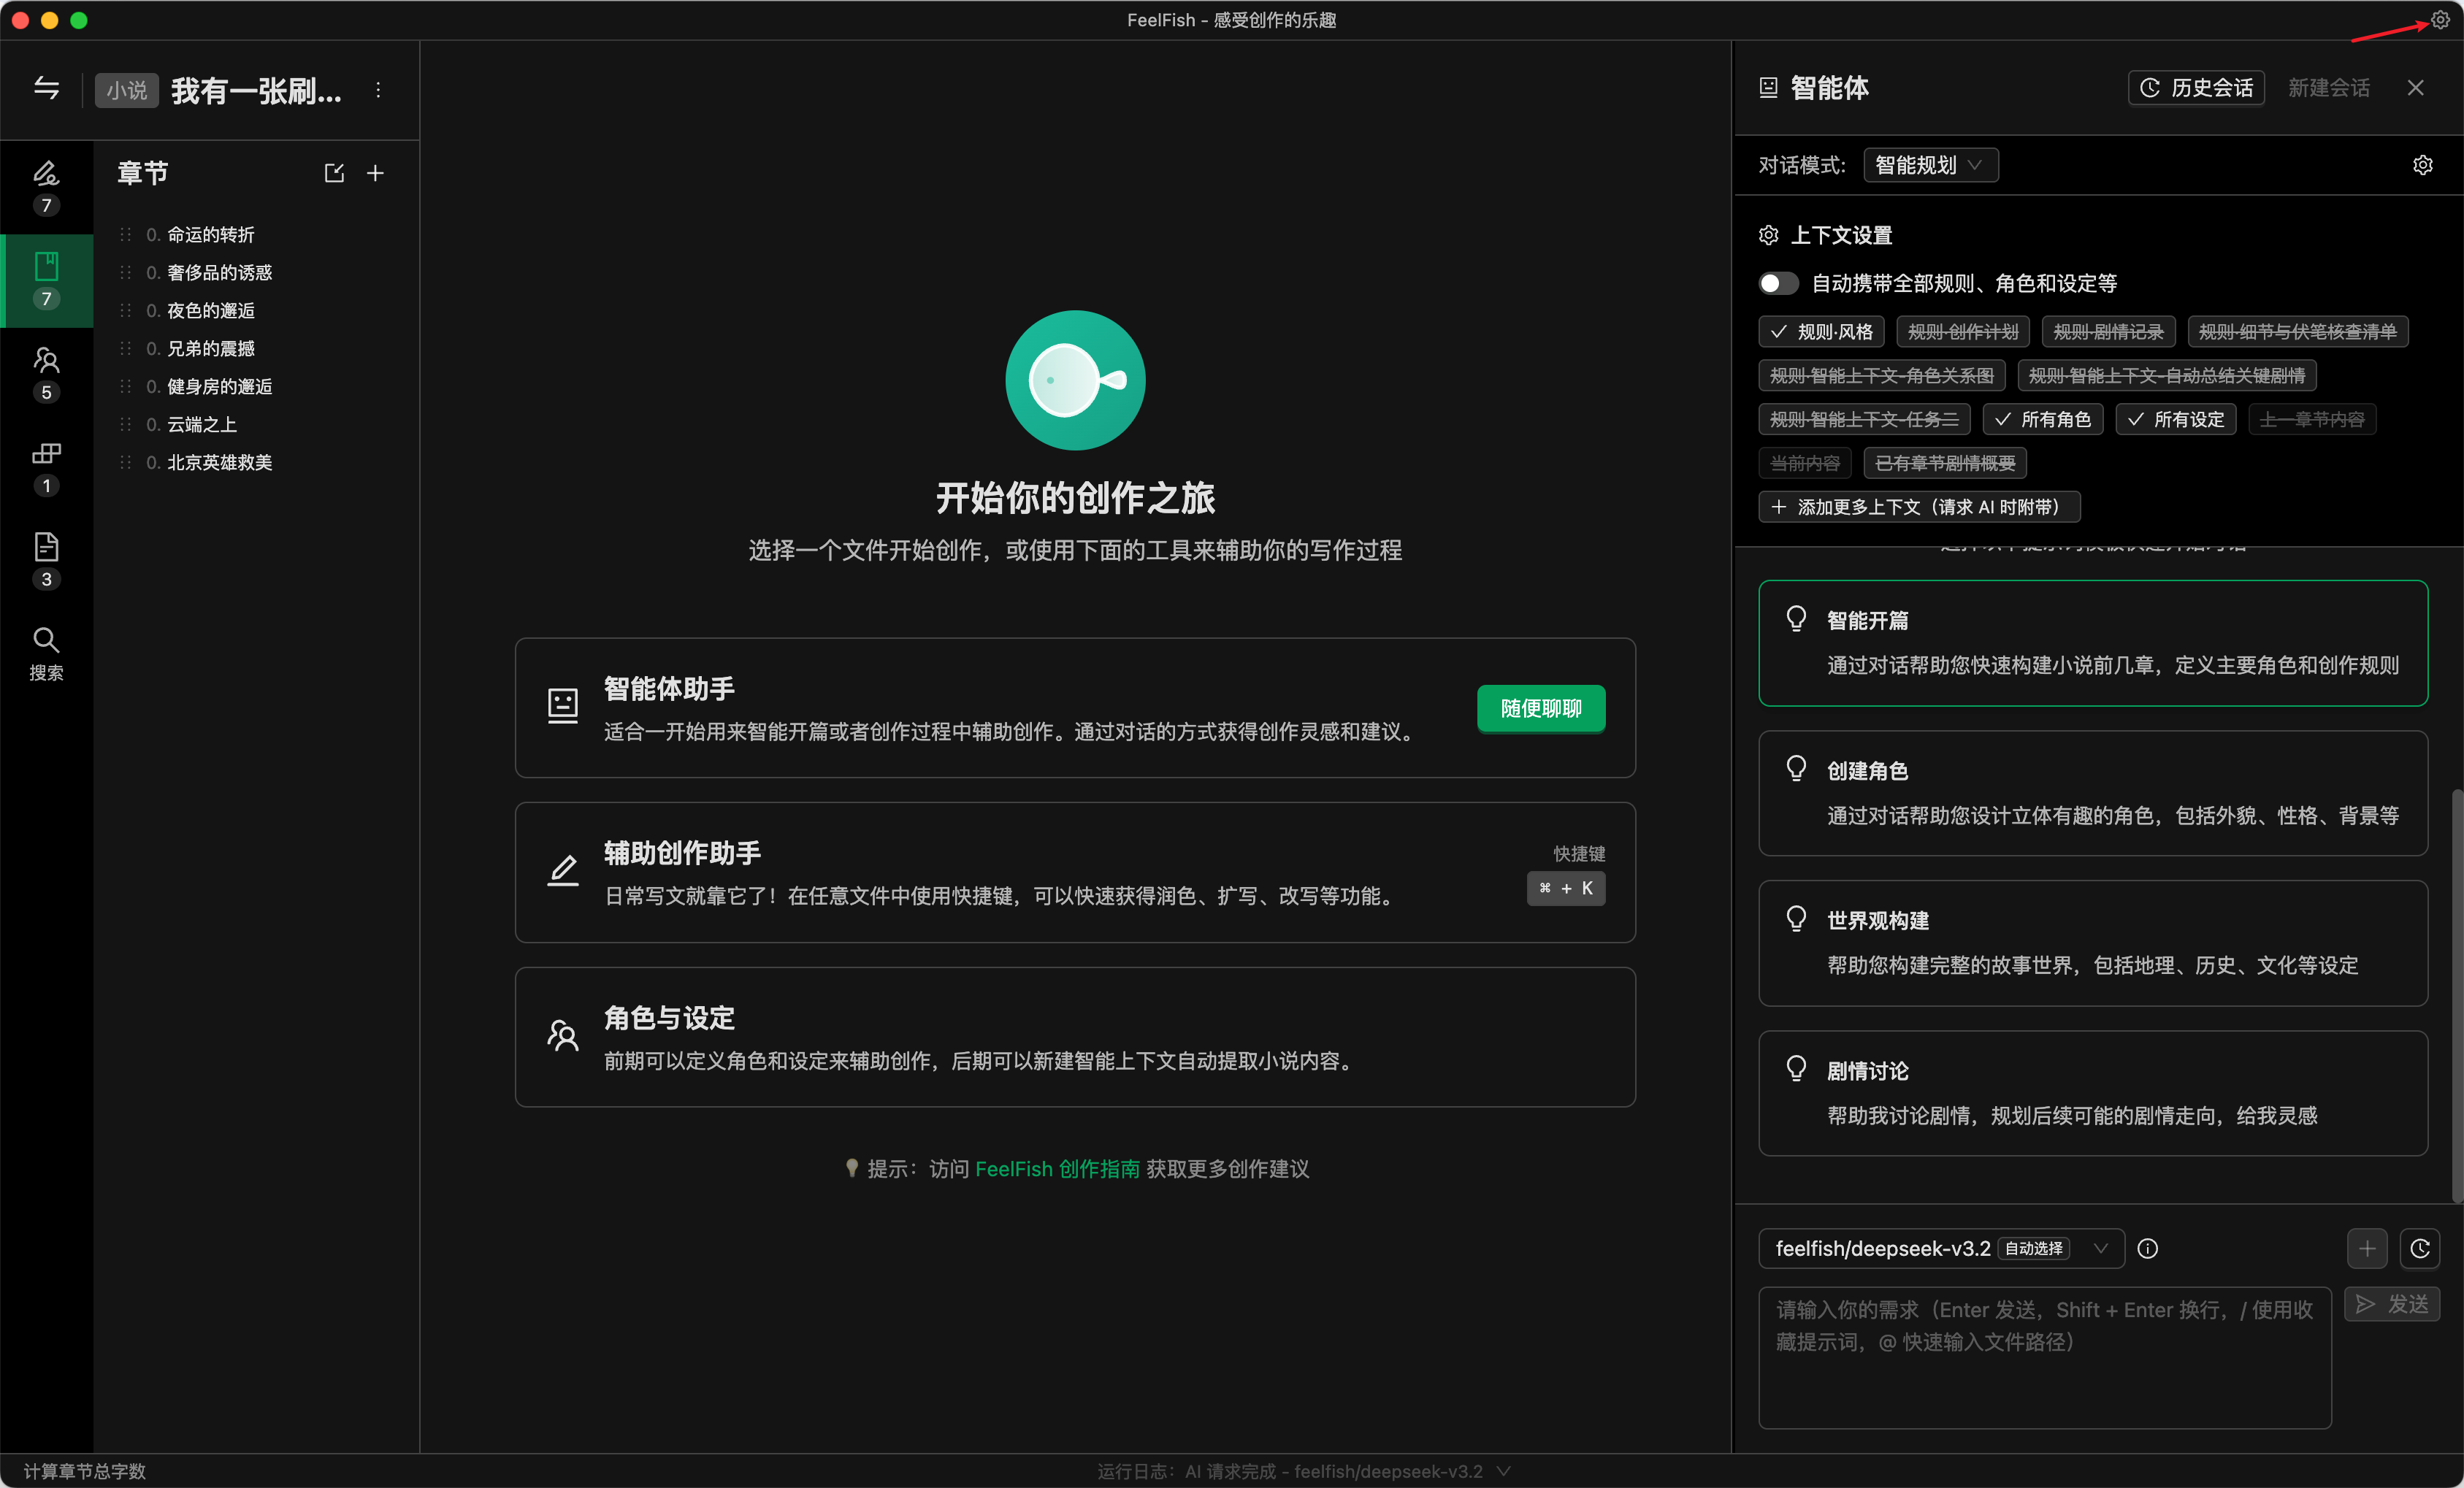Open chapter 夜色的邂逅
This screenshot has width=2464, height=1488.
pyautogui.click(x=211, y=310)
